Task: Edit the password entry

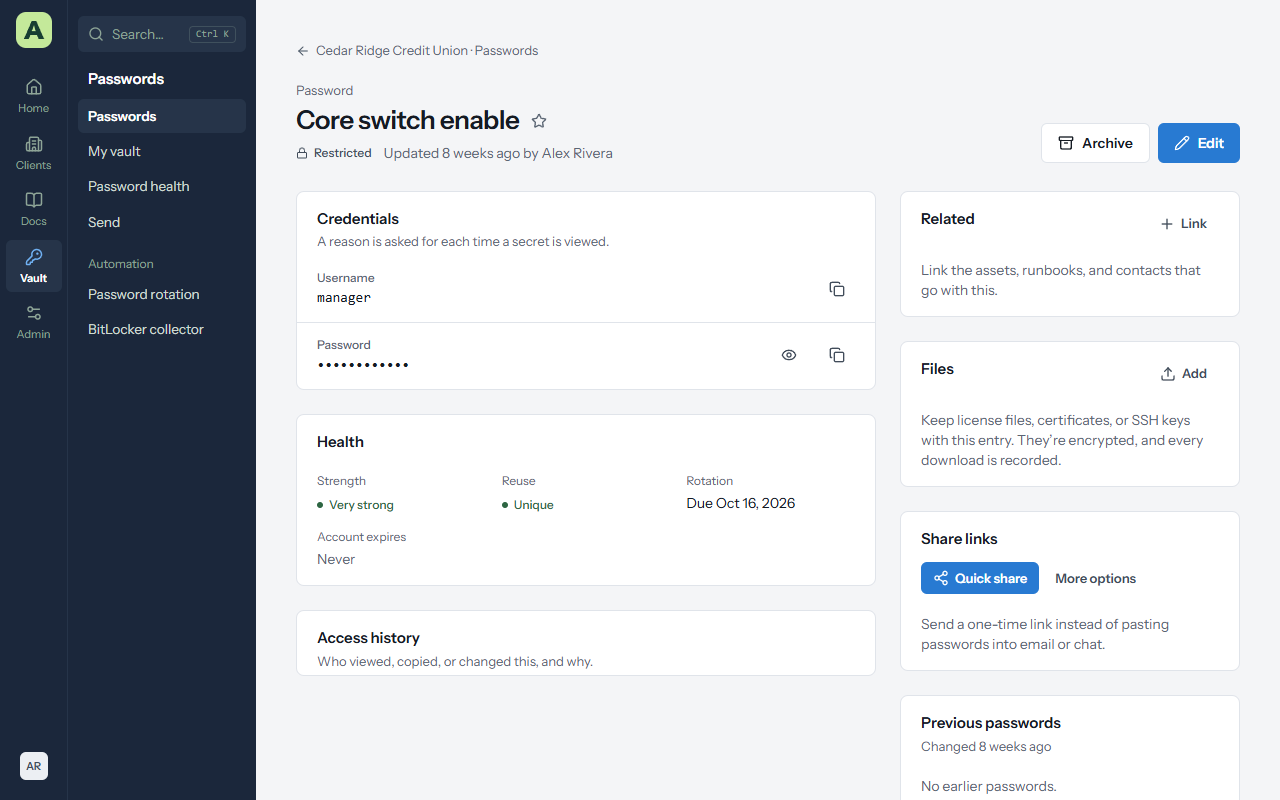Action: pyautogui.click(x=1199, y=143)
